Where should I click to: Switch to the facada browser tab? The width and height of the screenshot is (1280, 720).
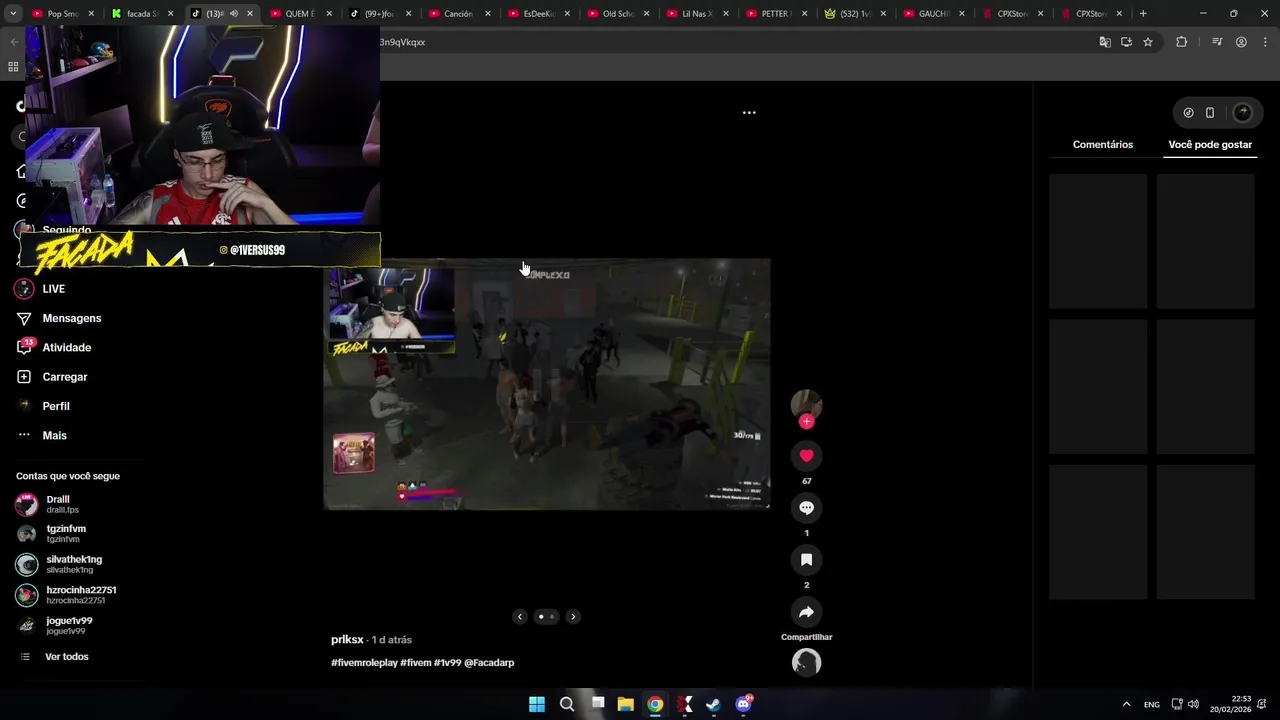point(141,14)
